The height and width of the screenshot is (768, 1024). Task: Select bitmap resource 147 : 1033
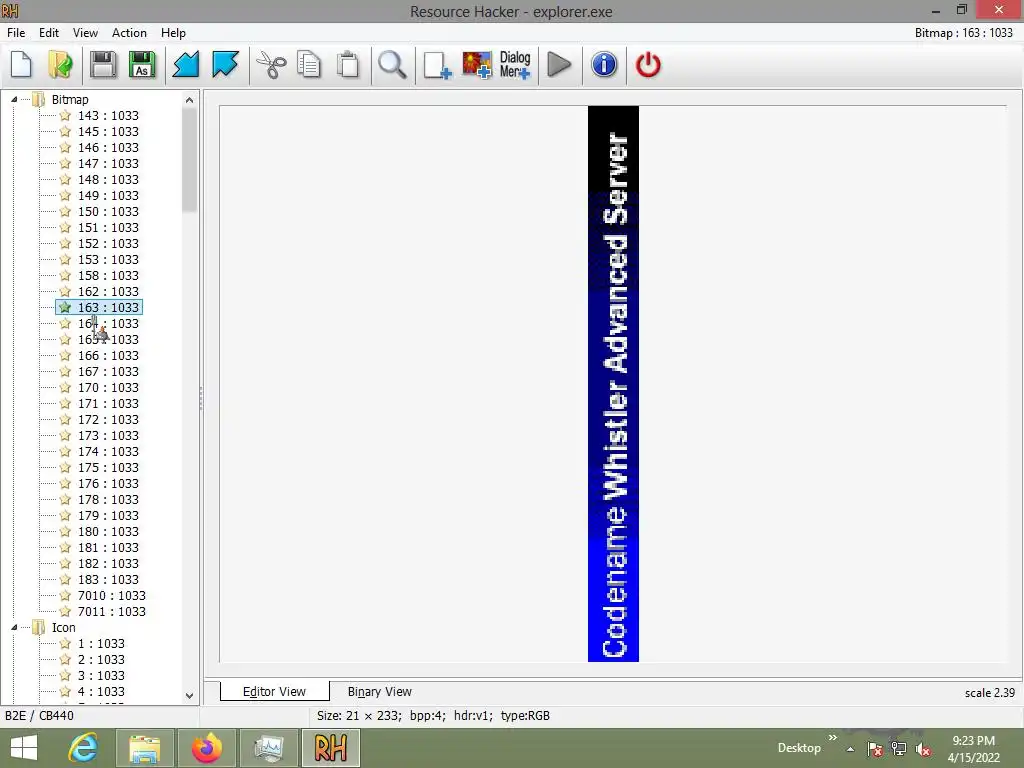click(x=108, y=163)
